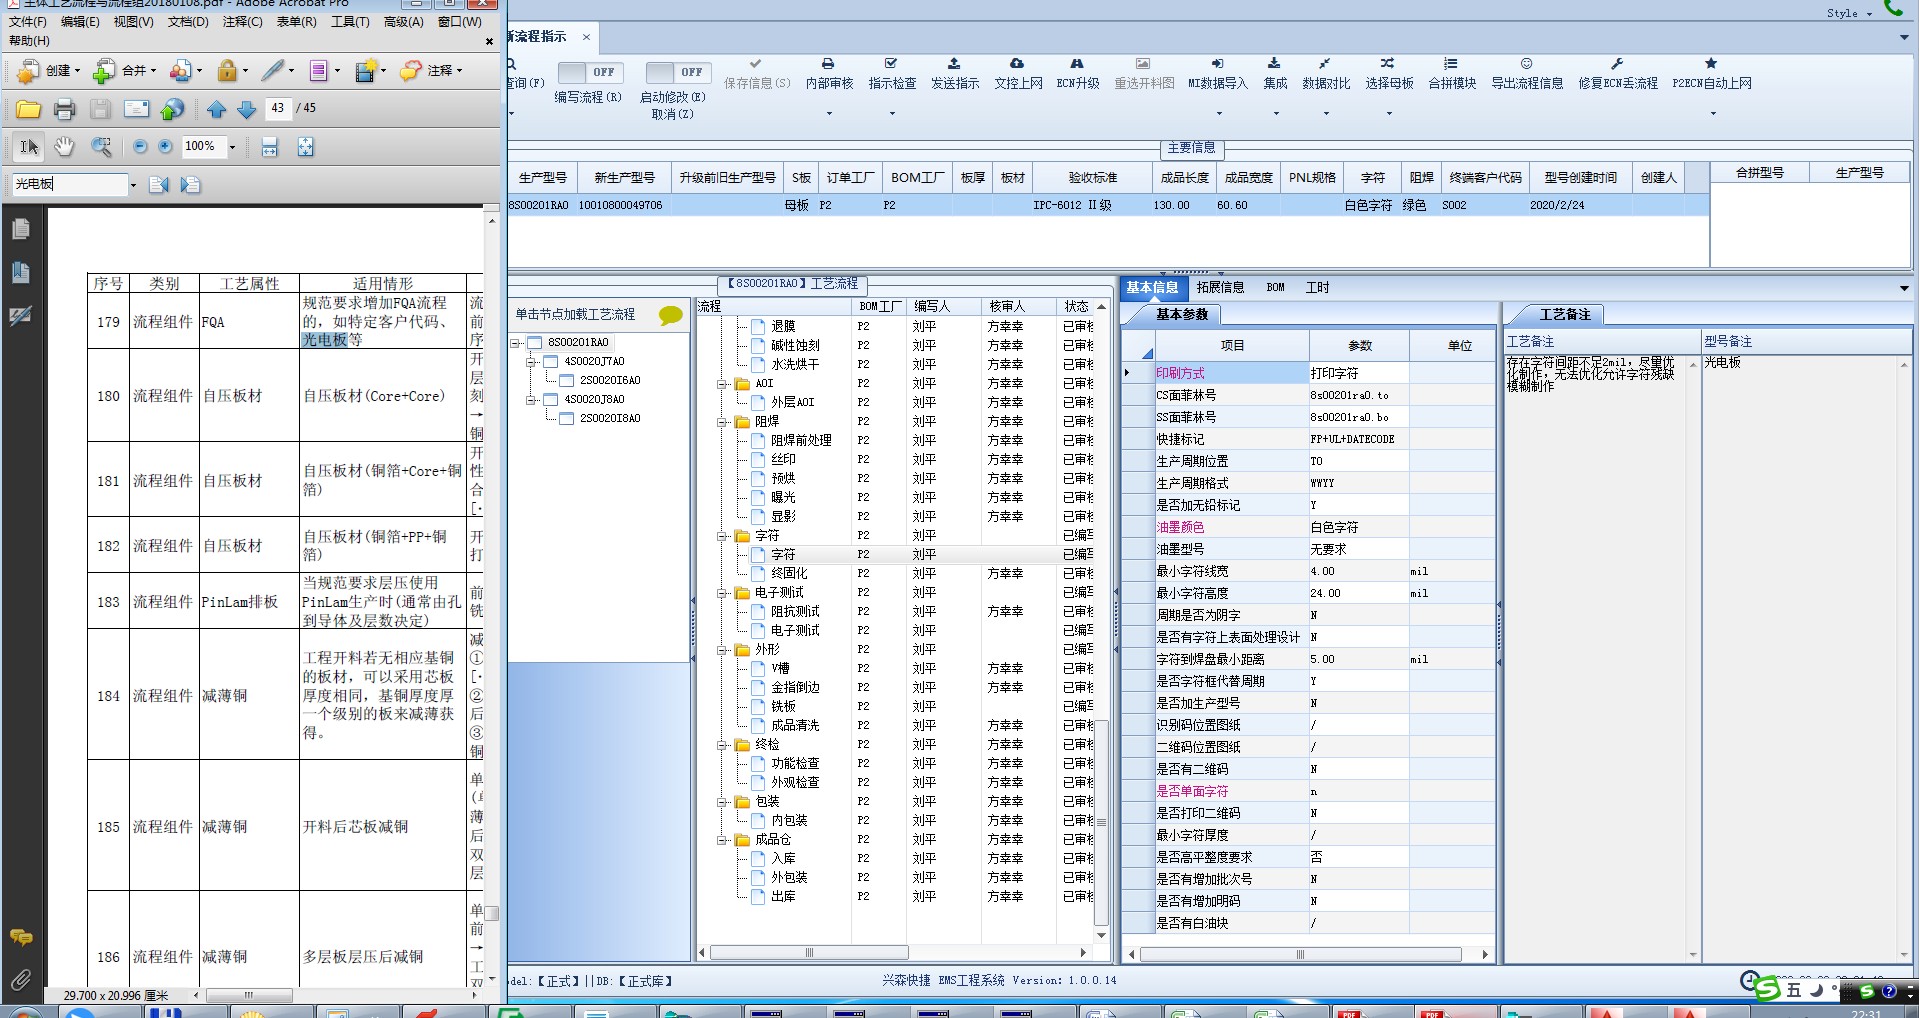Collapse the 8S00201RA0 tree node
The width and height of the screenshot is (1919, 1018).
(x=516, y=343)
